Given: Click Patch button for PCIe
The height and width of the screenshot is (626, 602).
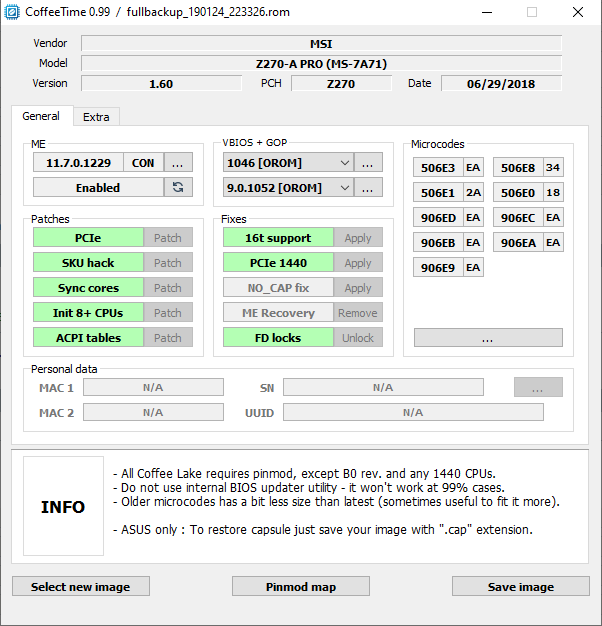Looking at the screenshot, I should click(x=168, y=238).
